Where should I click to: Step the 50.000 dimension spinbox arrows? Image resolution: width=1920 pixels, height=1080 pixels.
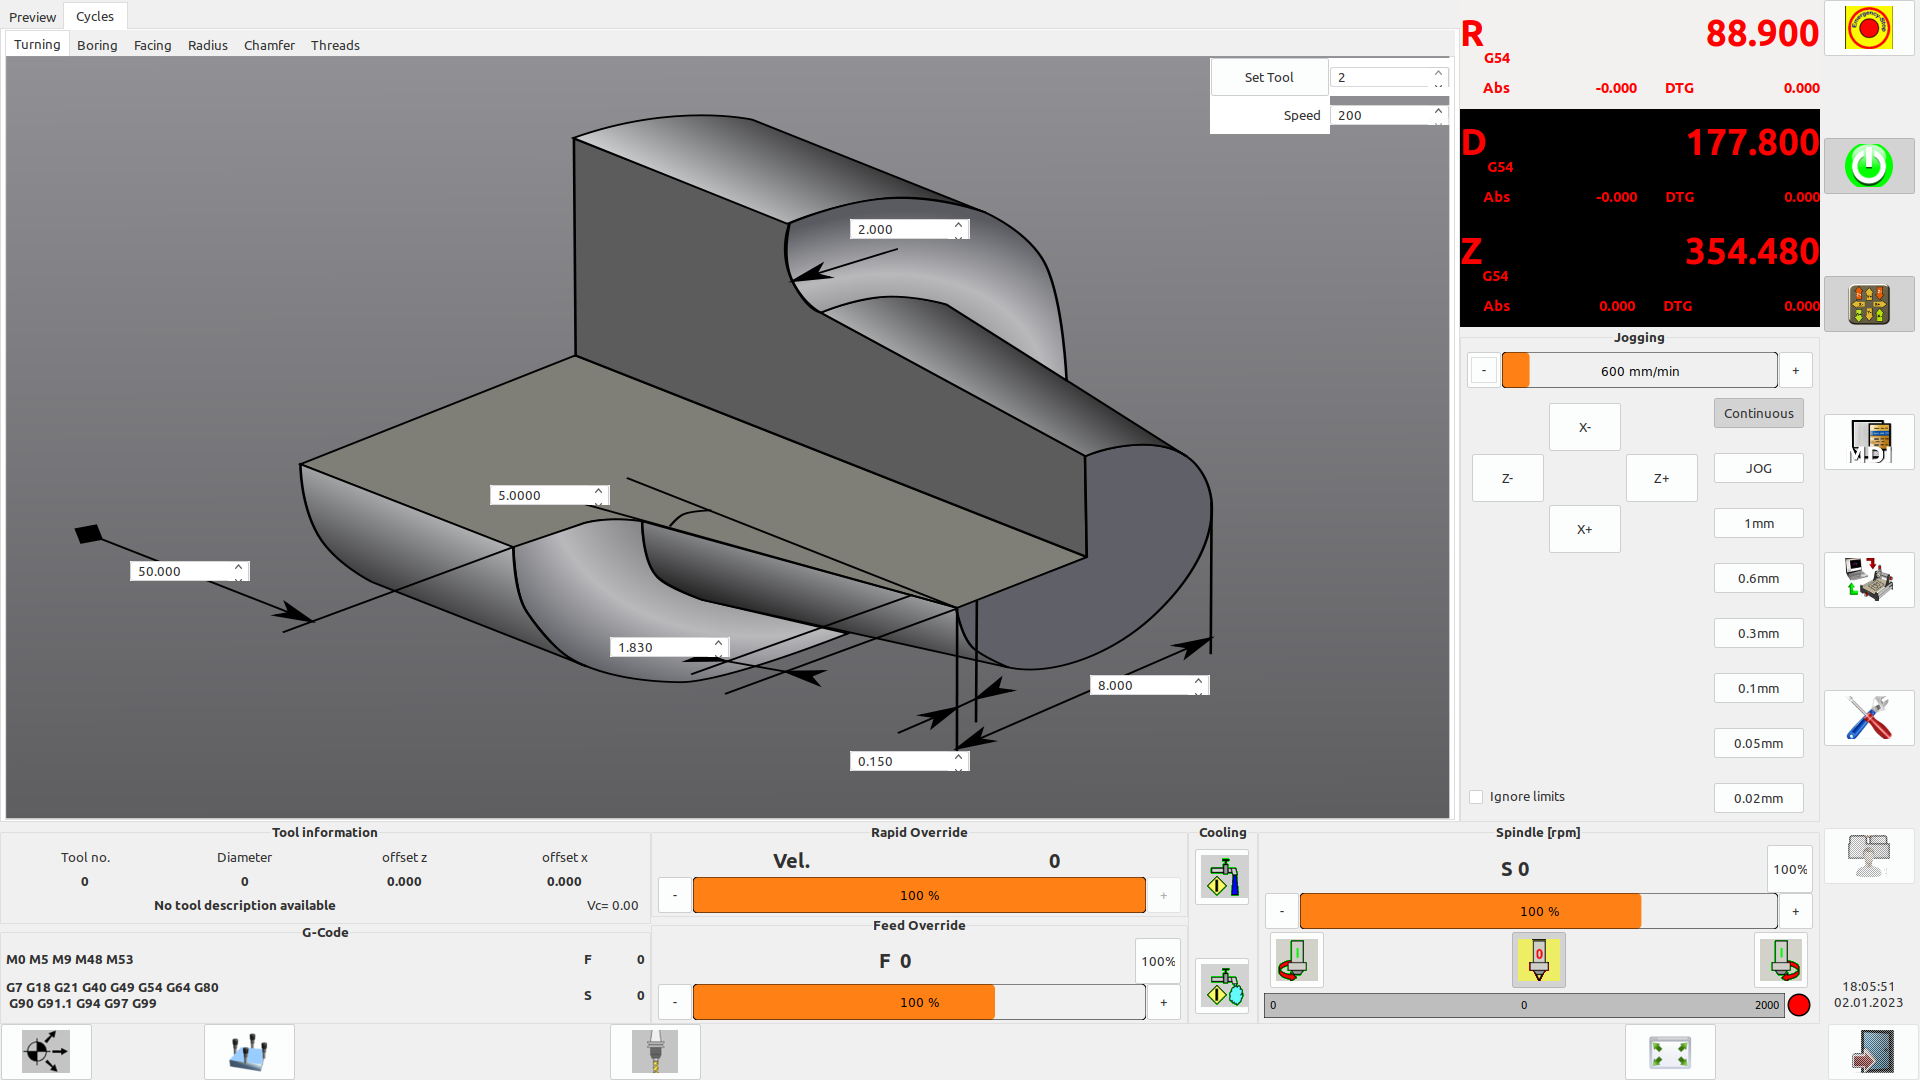238,572
